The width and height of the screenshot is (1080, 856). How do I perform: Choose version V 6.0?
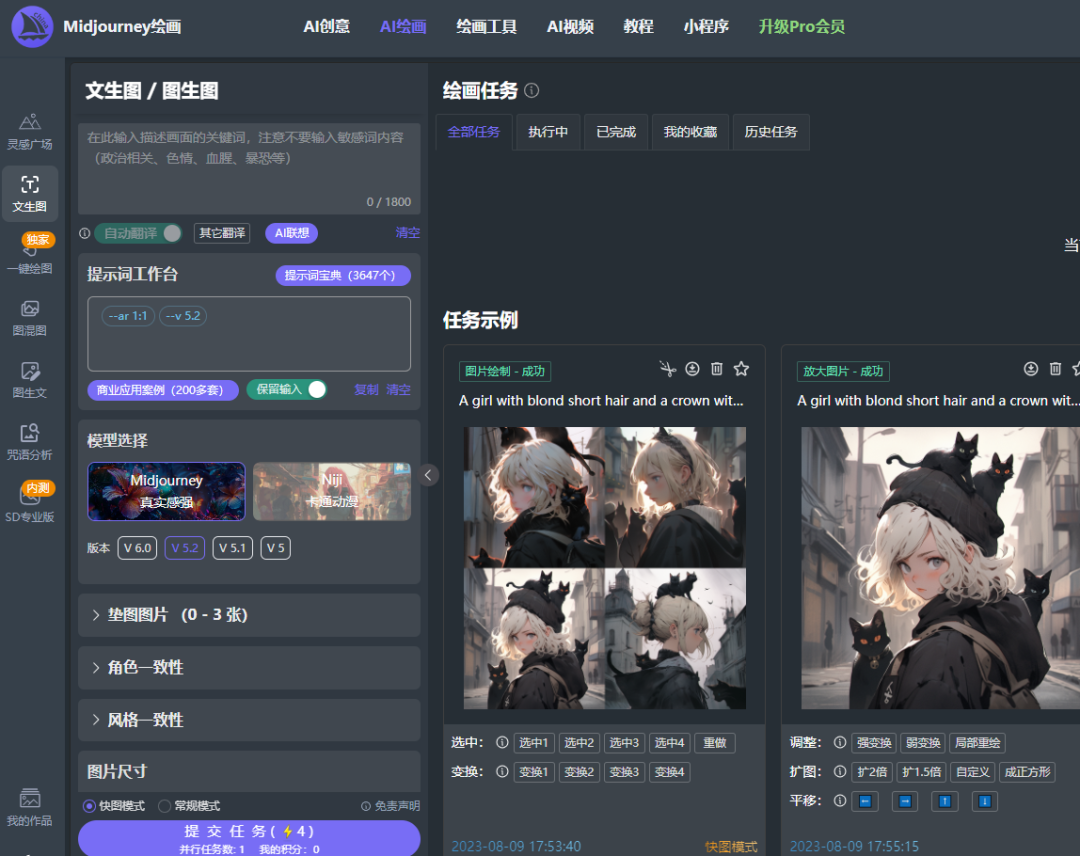point(137,548)
